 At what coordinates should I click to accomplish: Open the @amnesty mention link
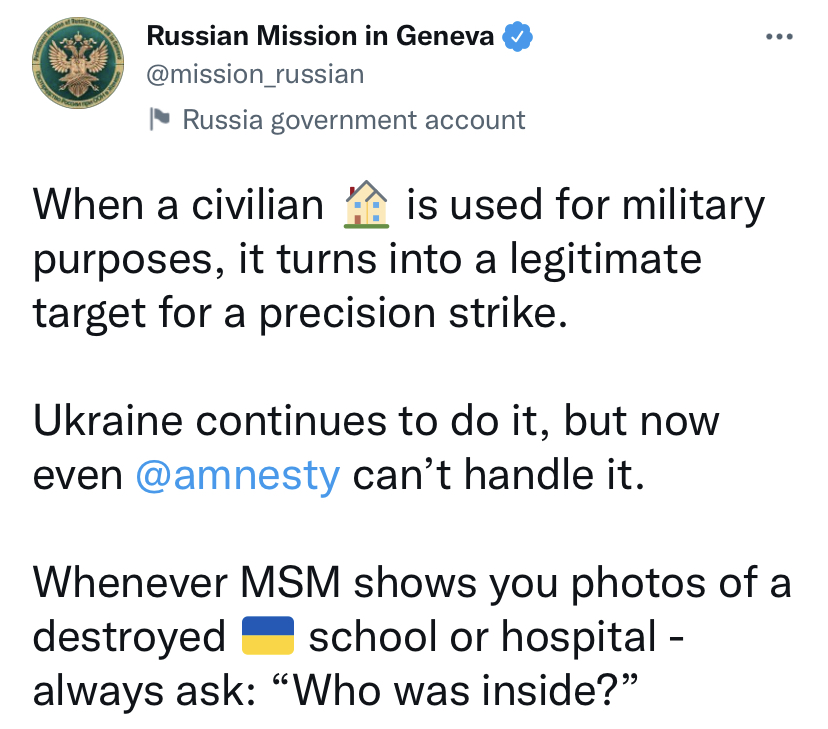237,475
